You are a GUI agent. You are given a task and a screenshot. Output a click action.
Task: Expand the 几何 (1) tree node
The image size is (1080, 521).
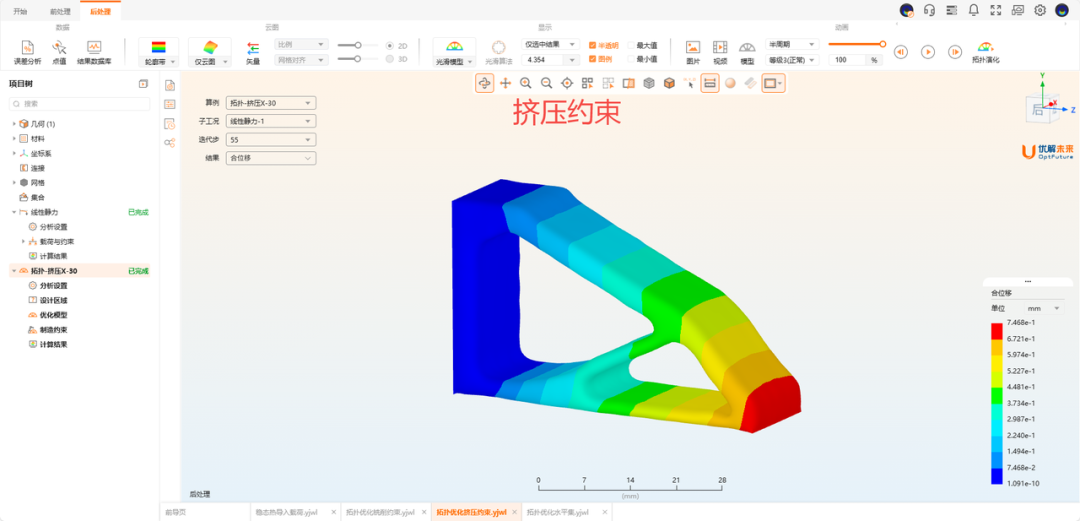[x=14, y=123]
